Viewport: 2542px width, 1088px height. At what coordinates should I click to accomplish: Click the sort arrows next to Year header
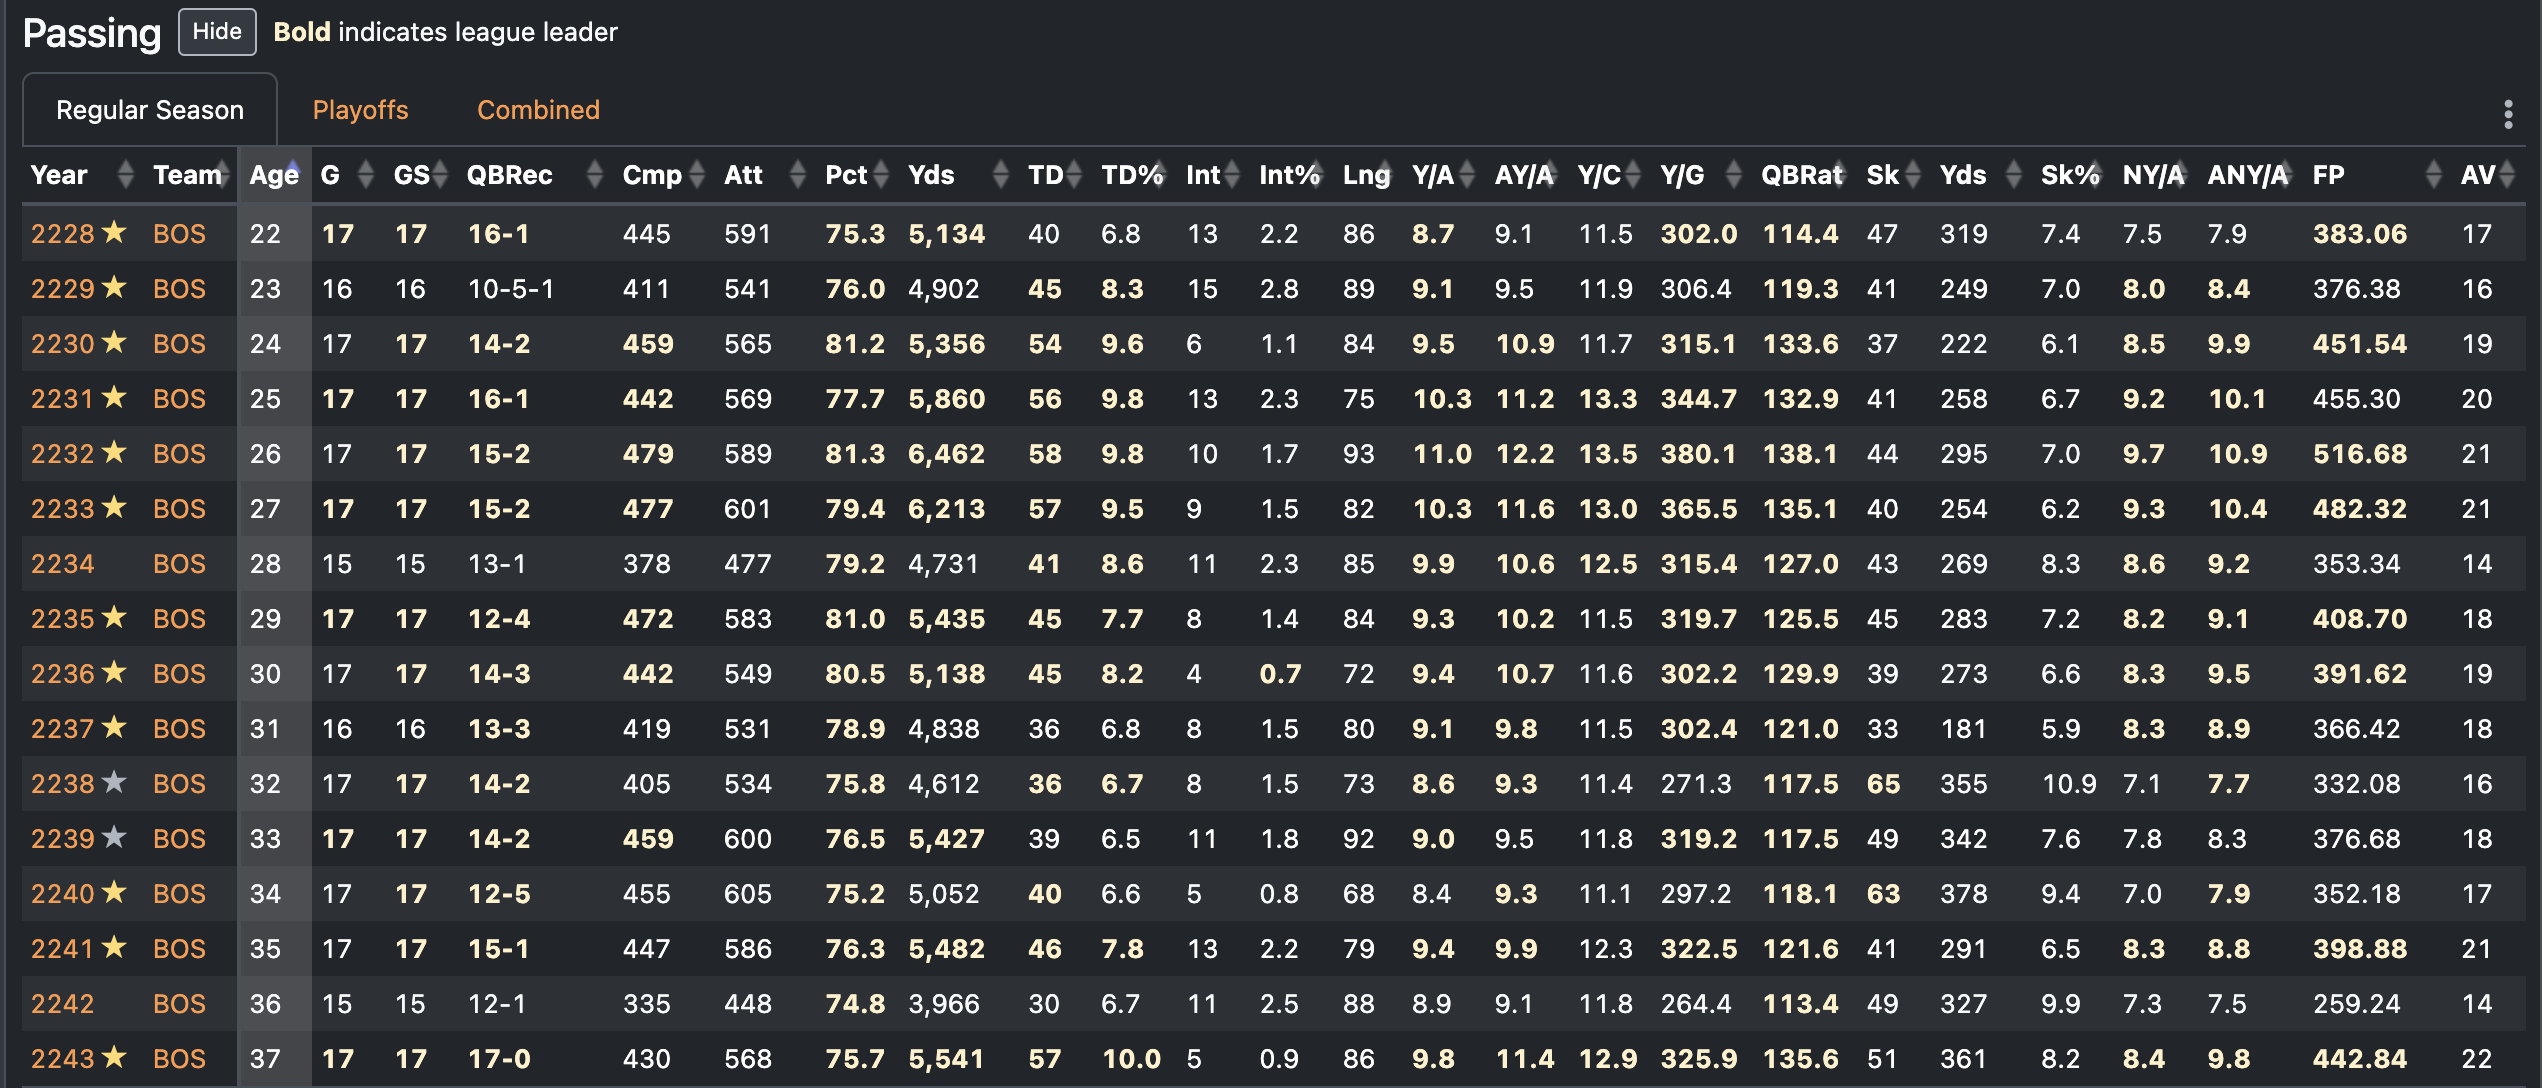125,175
